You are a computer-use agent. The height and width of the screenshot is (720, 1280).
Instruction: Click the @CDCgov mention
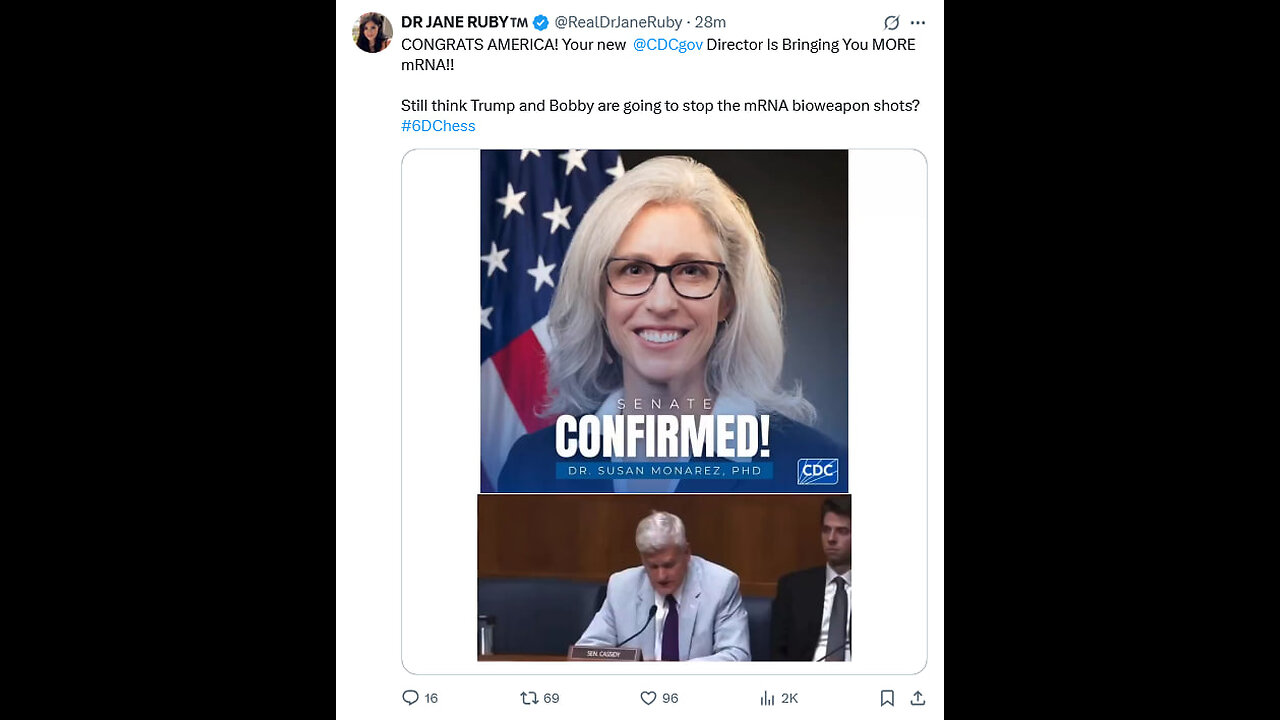(668, 44)
